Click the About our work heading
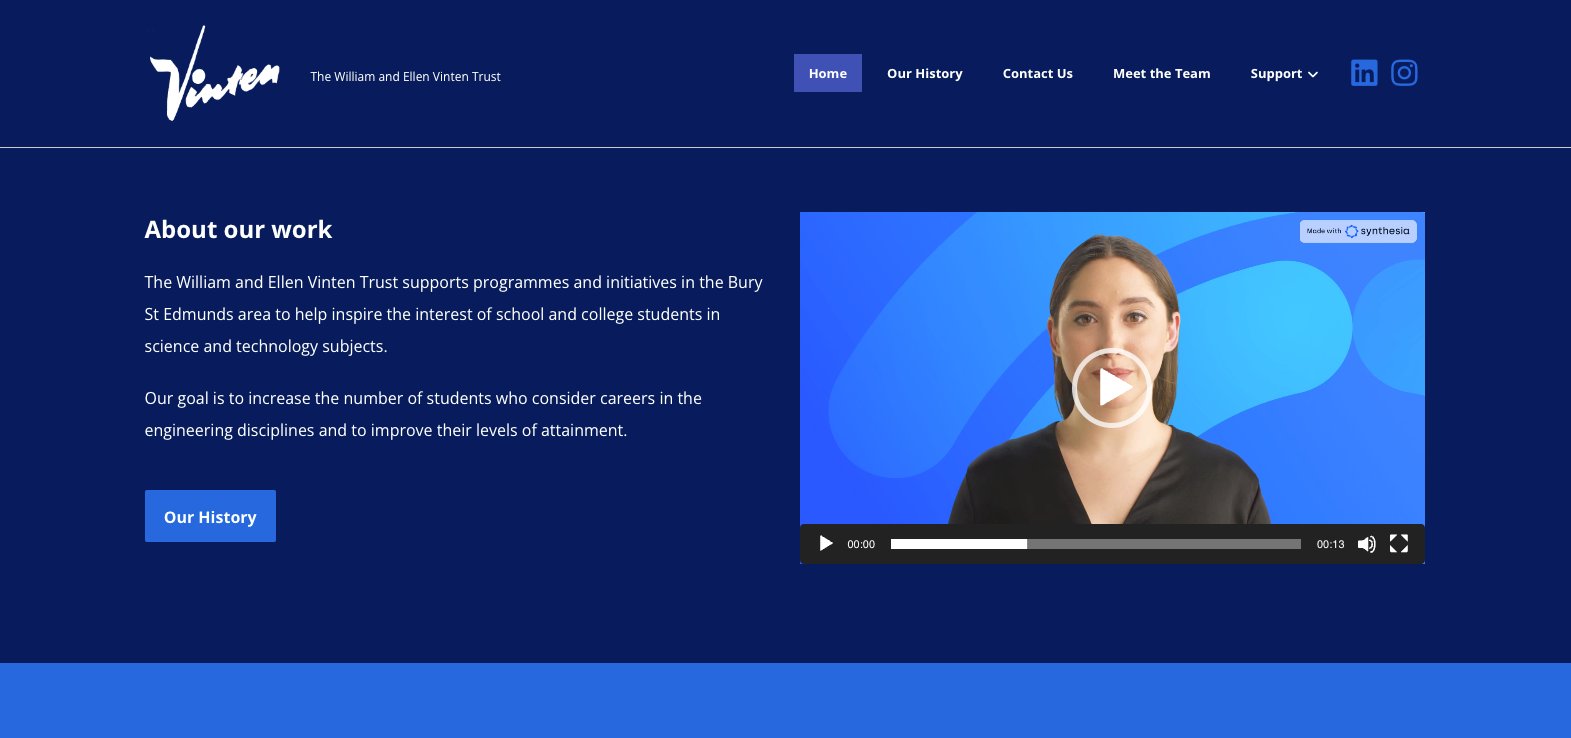This screenshot has height=738, width=1571. (x=238, y=229)
